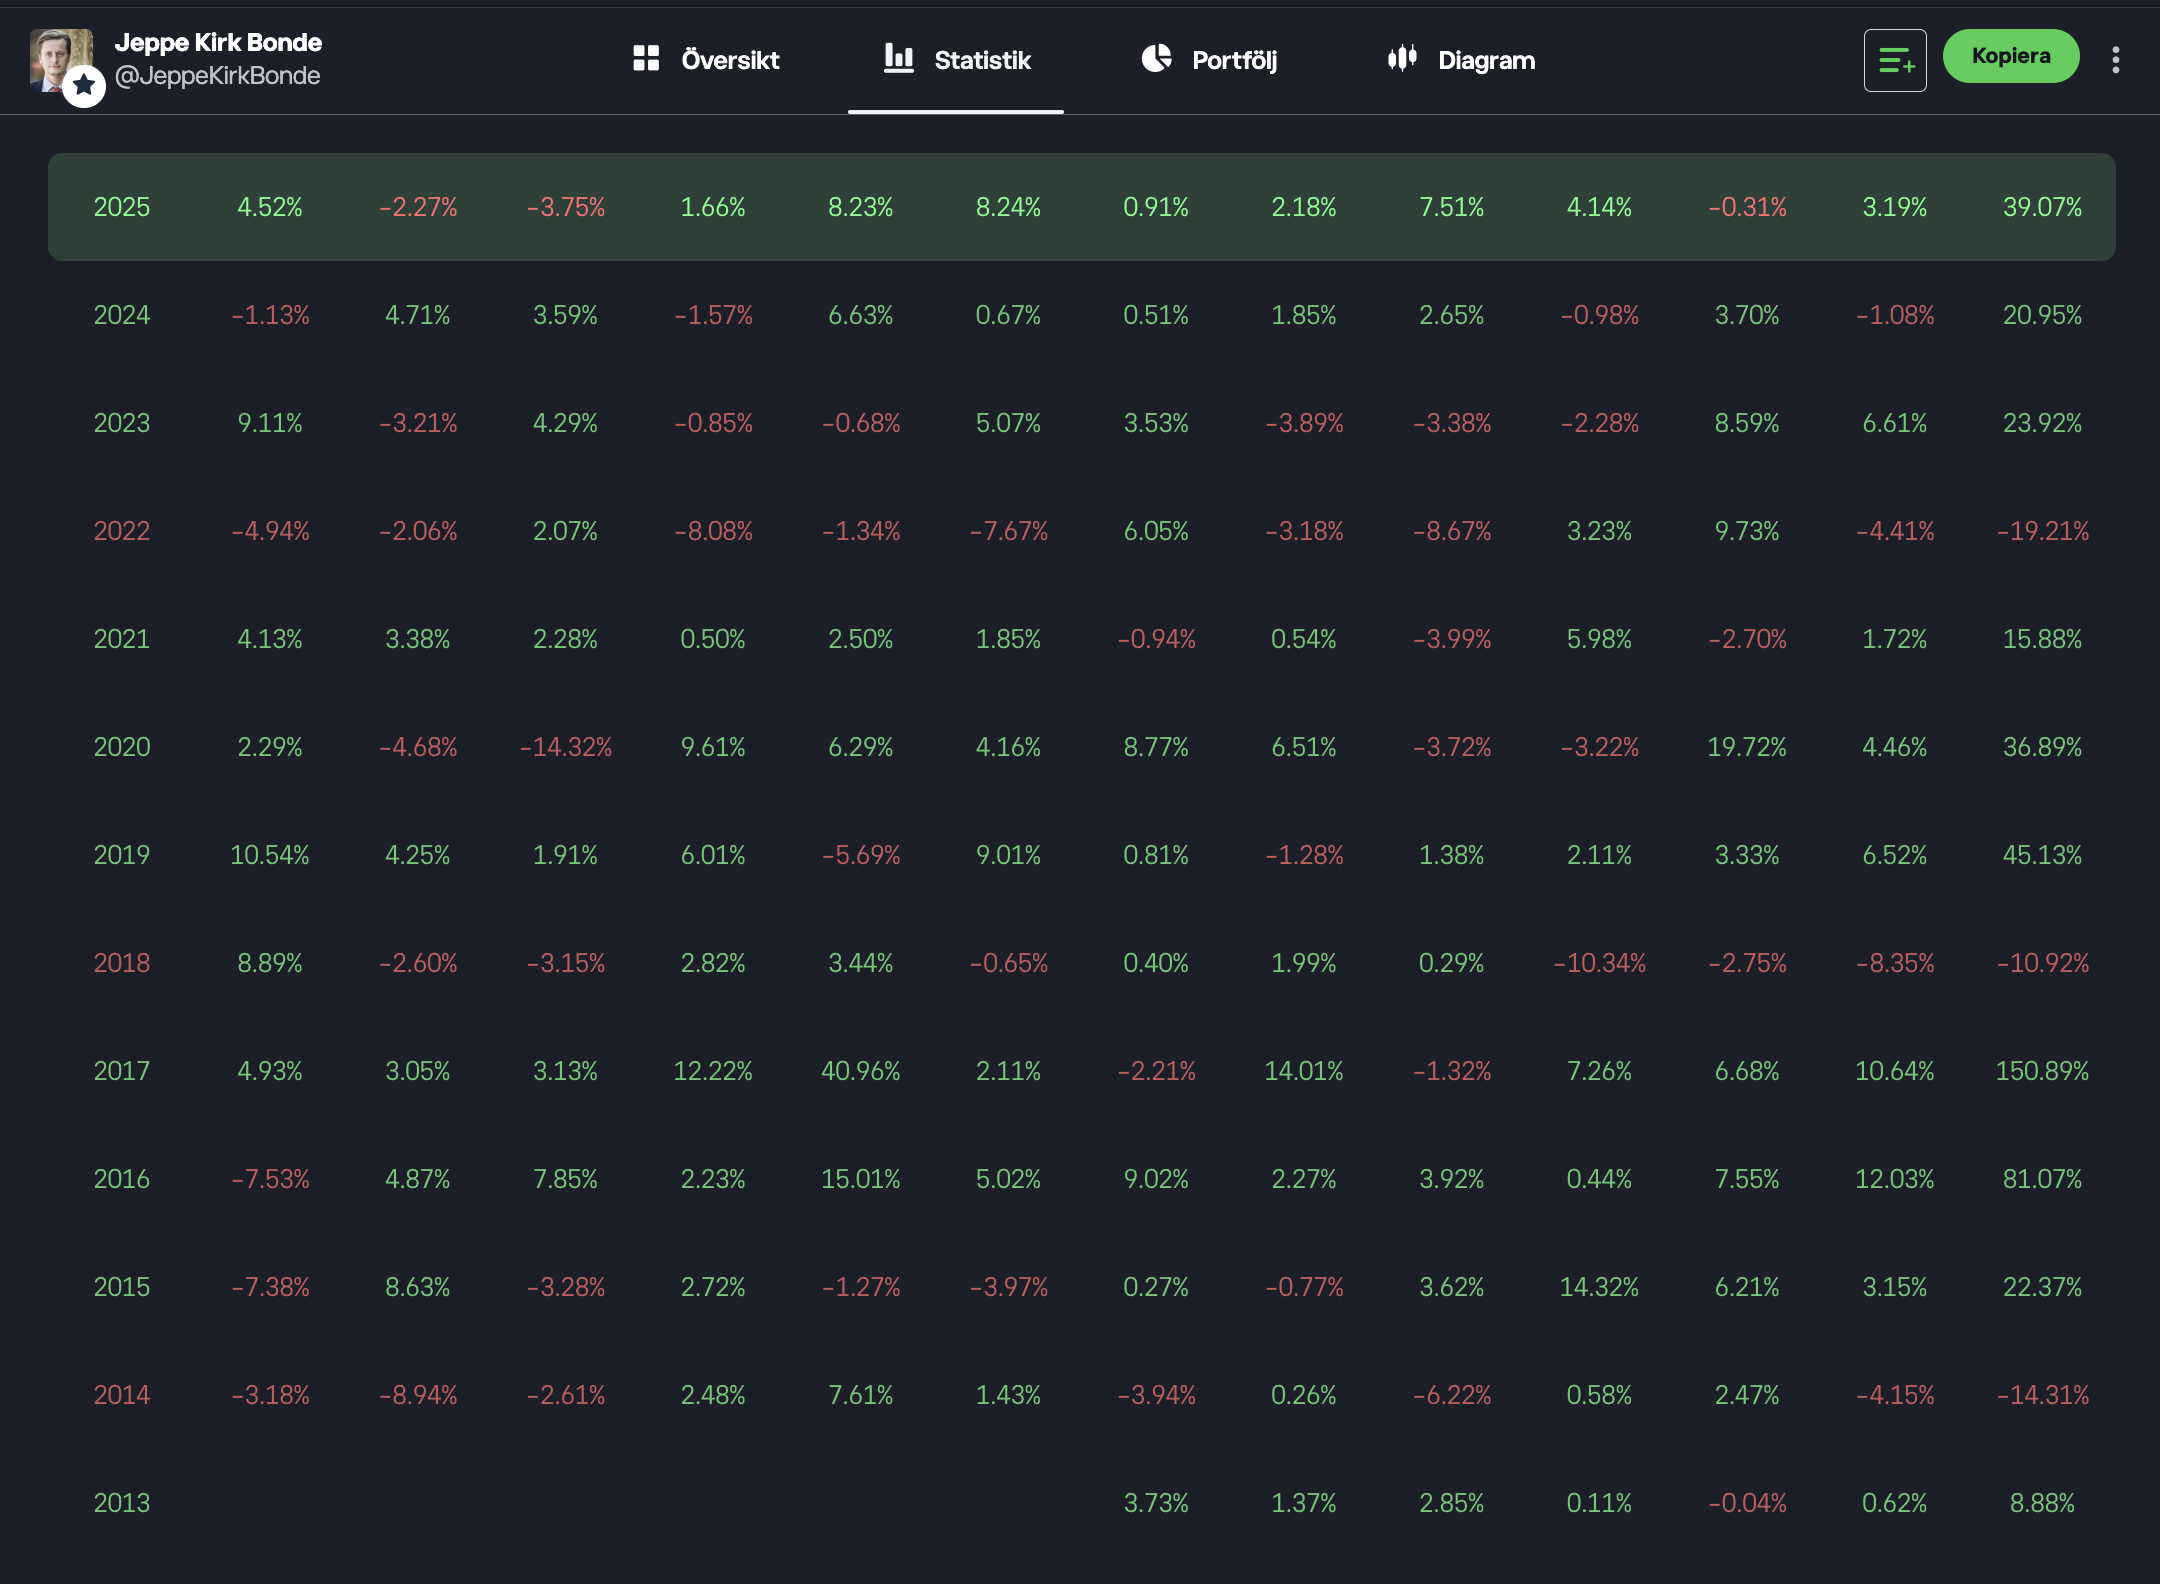This screenshot has width=2160, height=1584.
Task: Click the 2017 yearly total 150.89%
Action: 2042,1071
